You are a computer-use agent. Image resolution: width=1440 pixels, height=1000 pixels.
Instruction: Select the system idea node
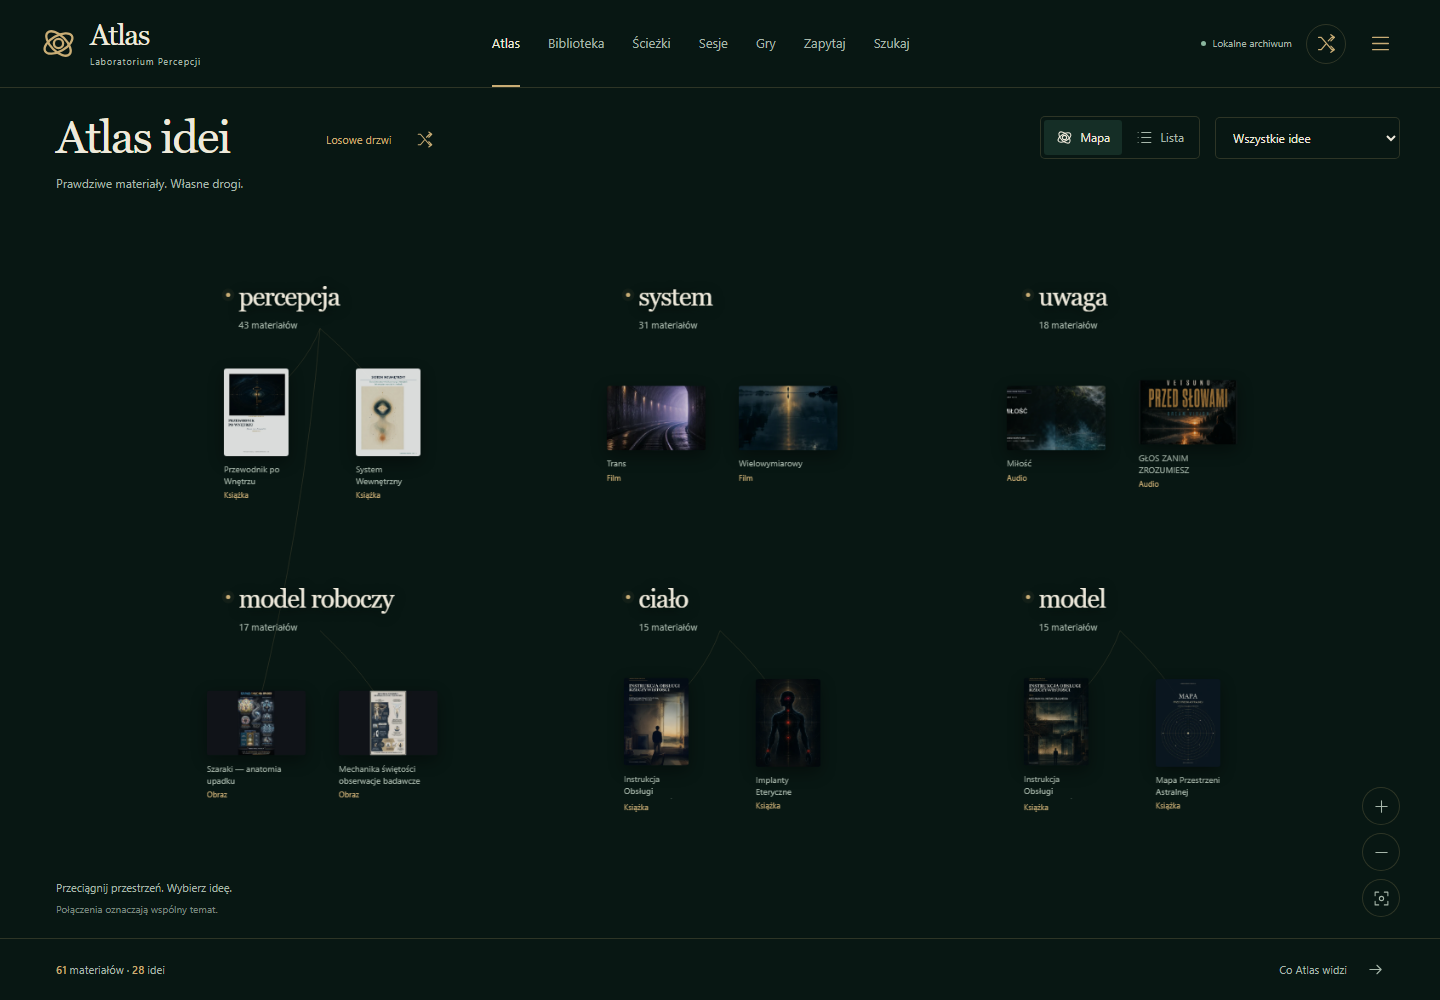(676, 297)
